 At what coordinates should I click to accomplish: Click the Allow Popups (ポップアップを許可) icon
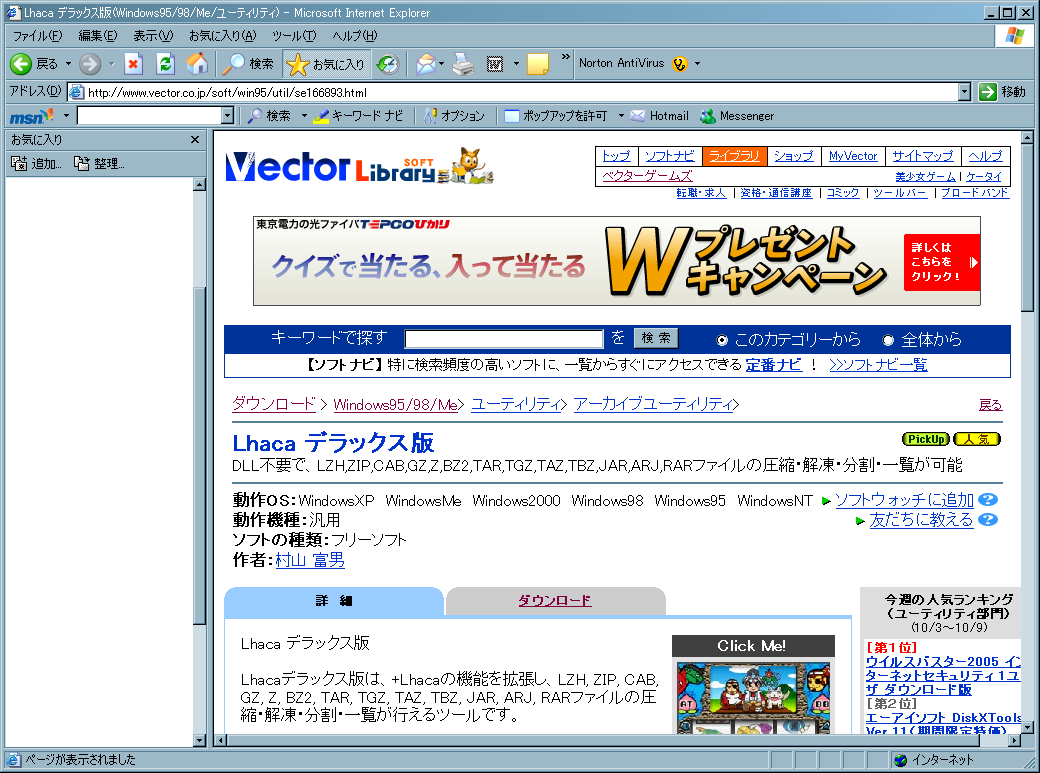(x=511, y=116)
